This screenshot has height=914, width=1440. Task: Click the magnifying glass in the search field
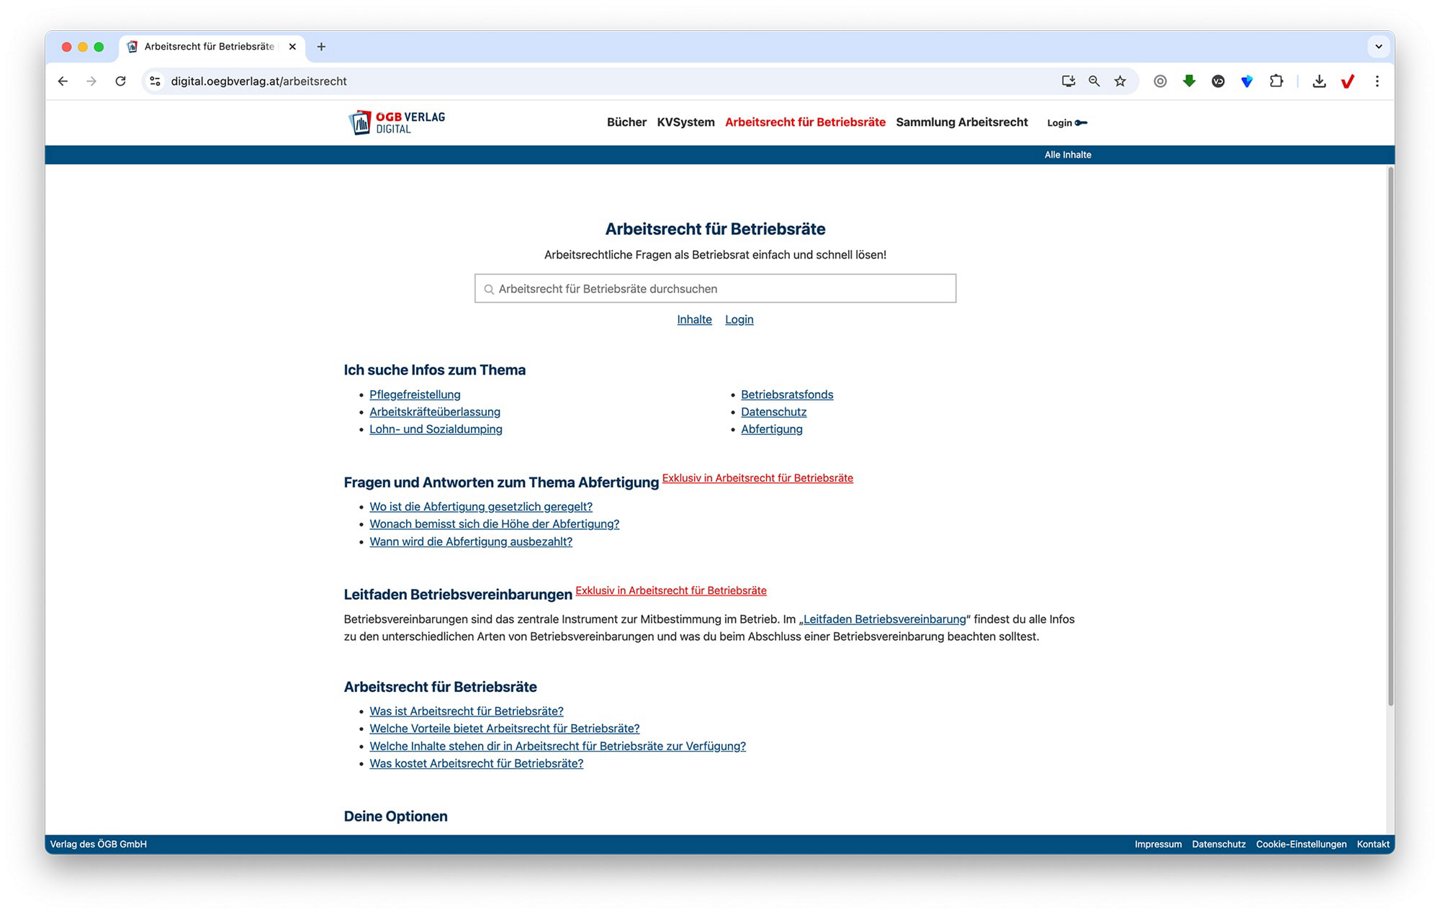(x=490, y=288)
